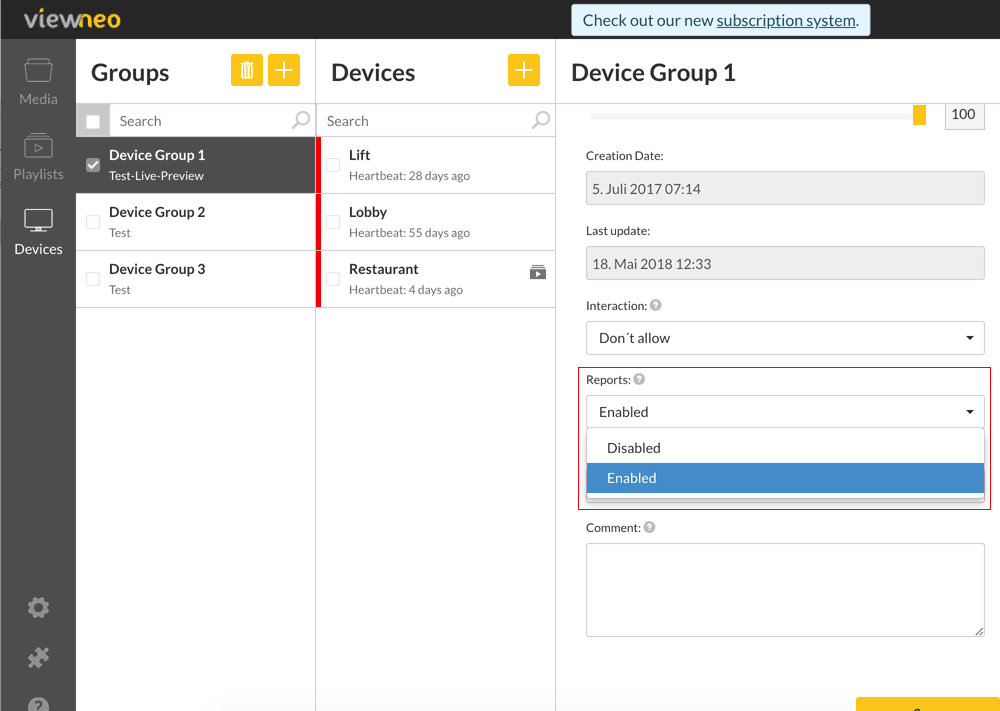Add a new group with plus button
The image size is (1000, 711).
[284, 70]
